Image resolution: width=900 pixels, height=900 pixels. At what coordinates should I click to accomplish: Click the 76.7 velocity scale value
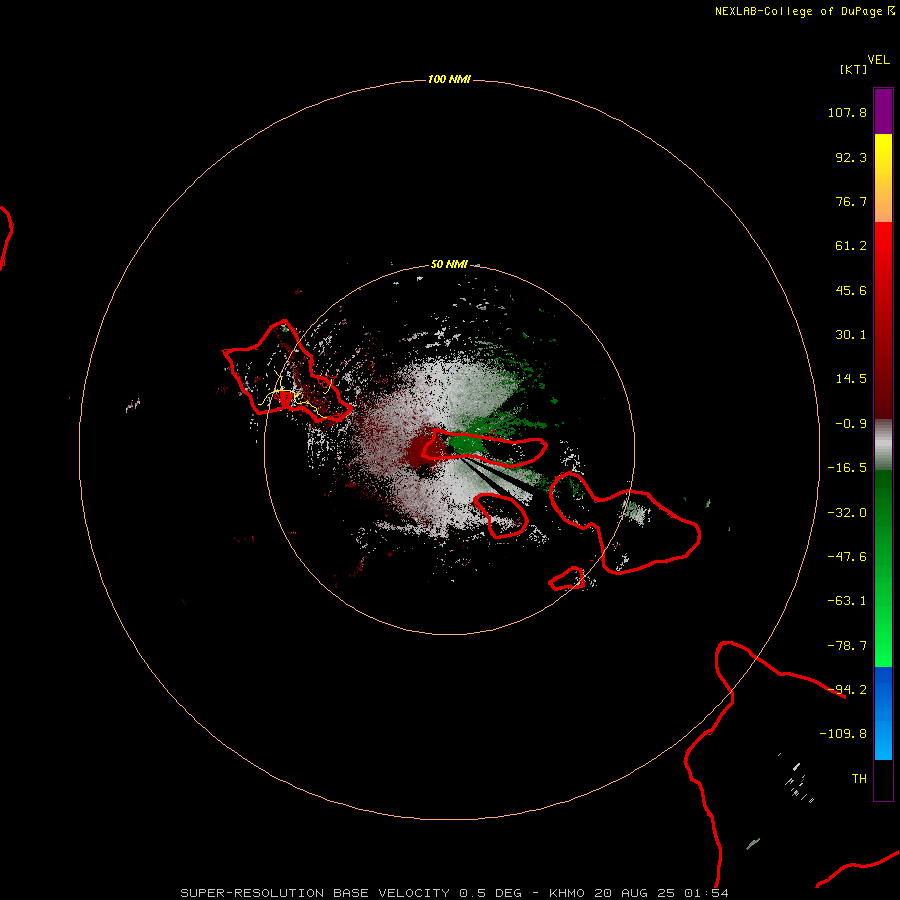coord(851,201)
